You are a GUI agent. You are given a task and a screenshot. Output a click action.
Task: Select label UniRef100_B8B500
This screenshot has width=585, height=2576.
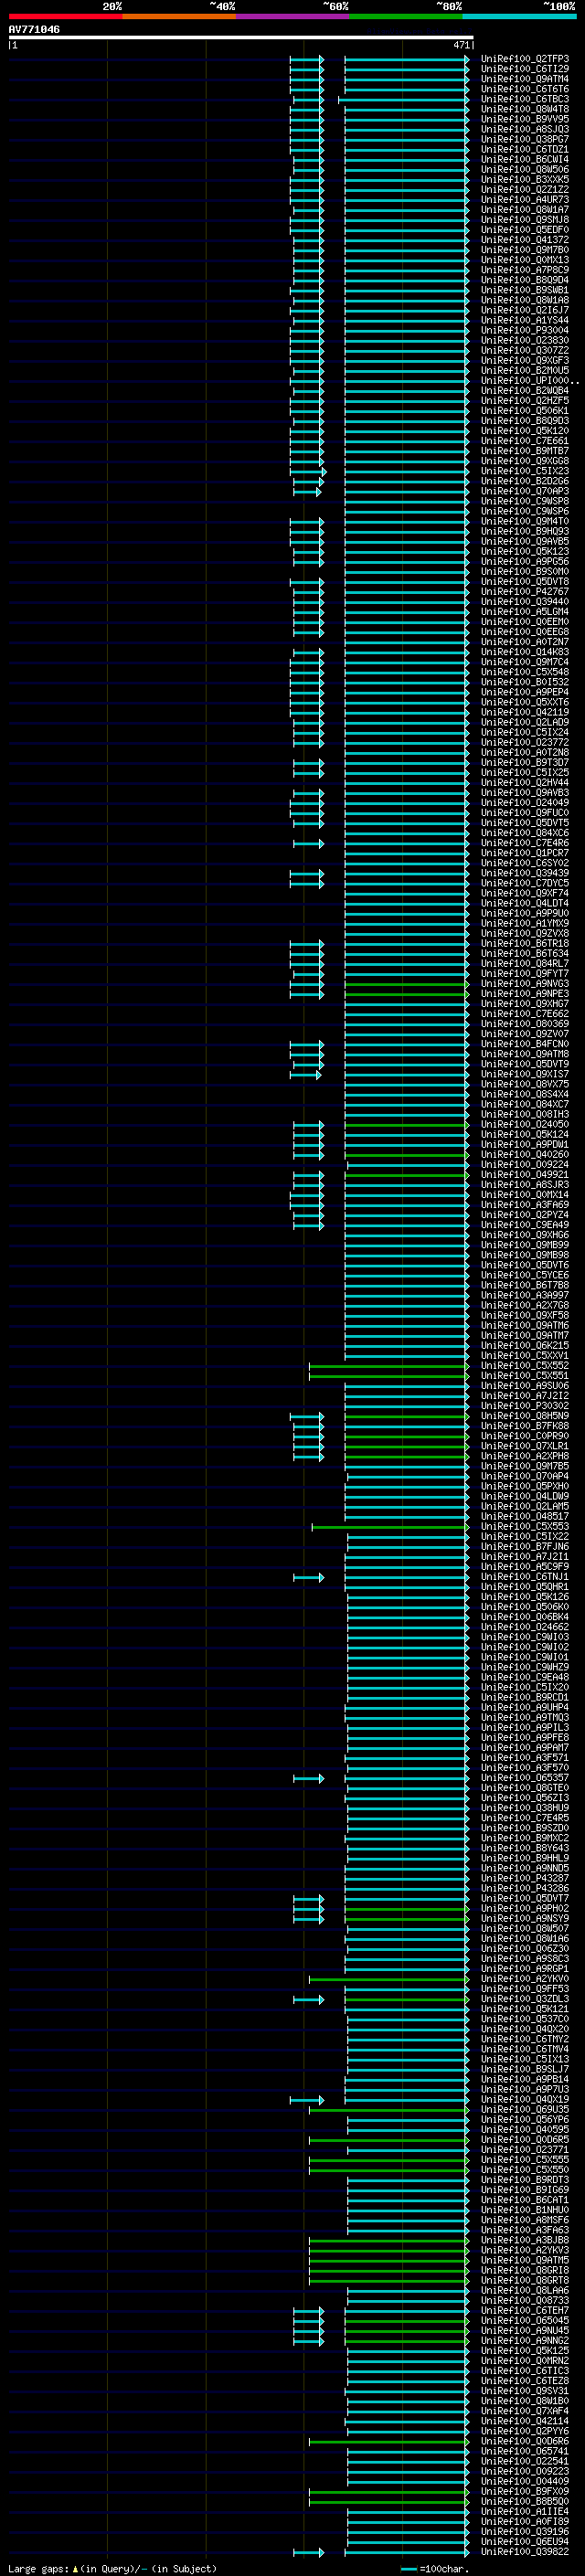[524, 2501]
